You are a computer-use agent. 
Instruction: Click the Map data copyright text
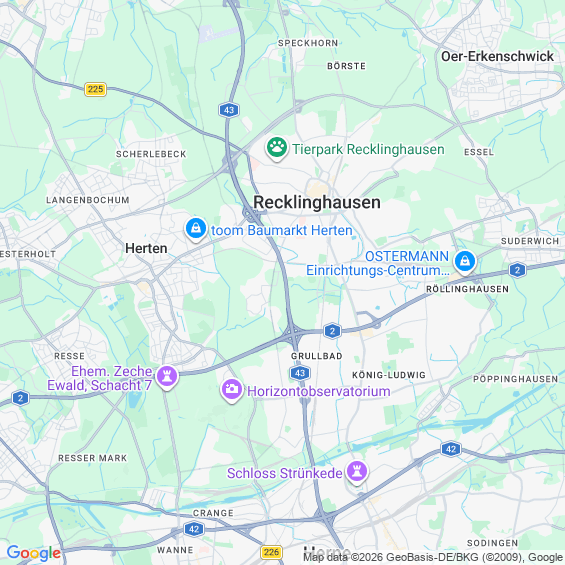433,557
